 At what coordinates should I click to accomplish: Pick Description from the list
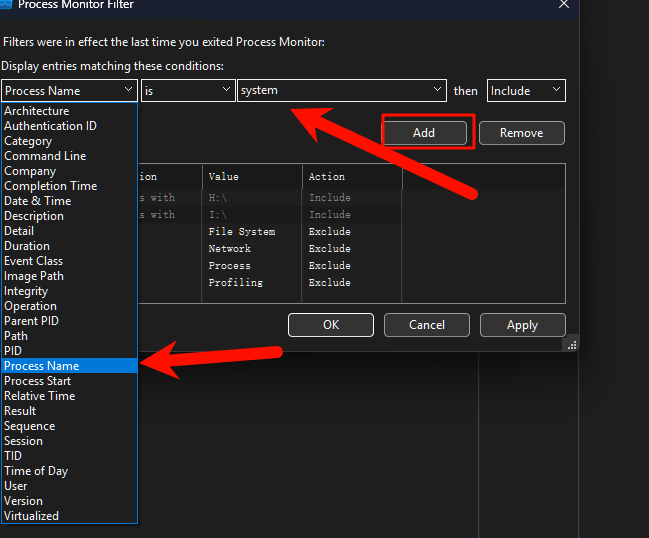(x=70, y=216)
